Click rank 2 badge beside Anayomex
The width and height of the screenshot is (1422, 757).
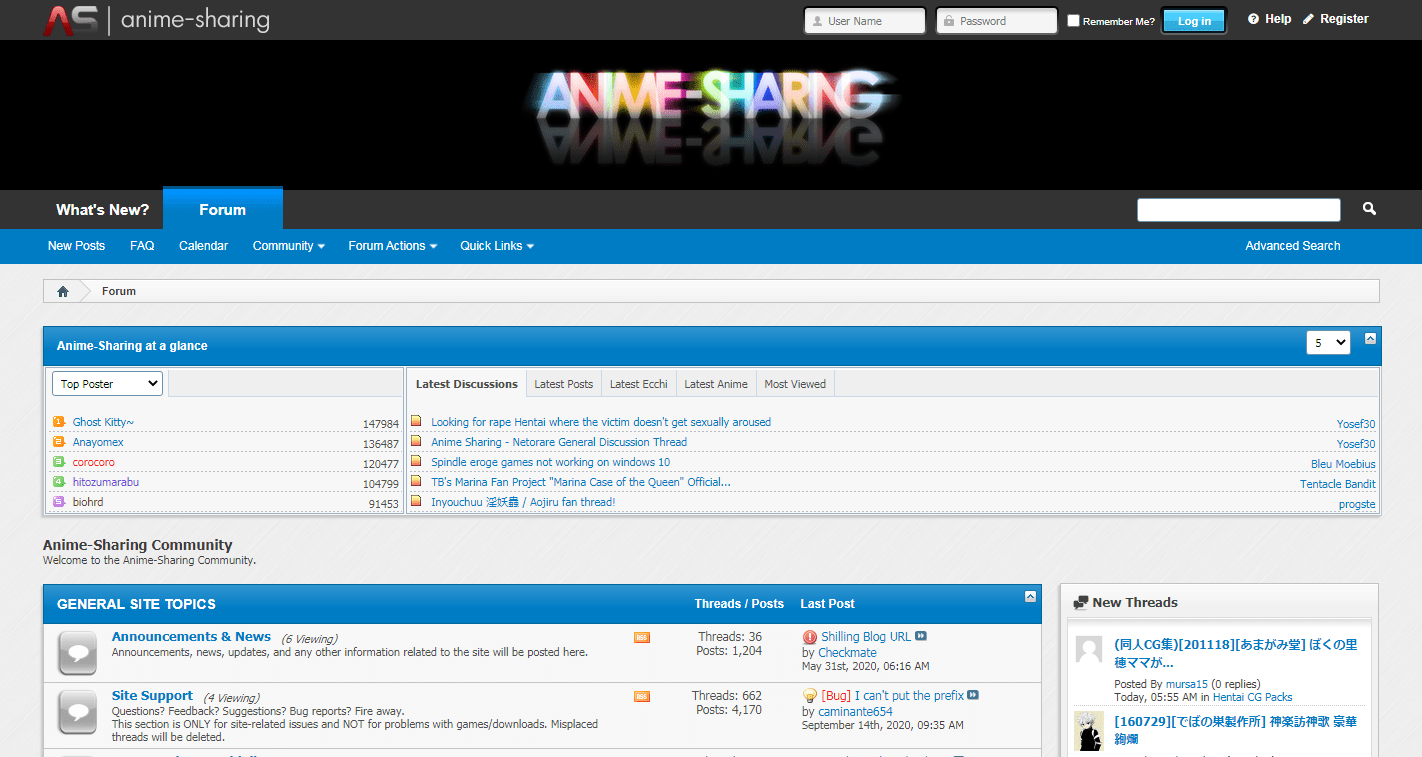coord(58,442)
